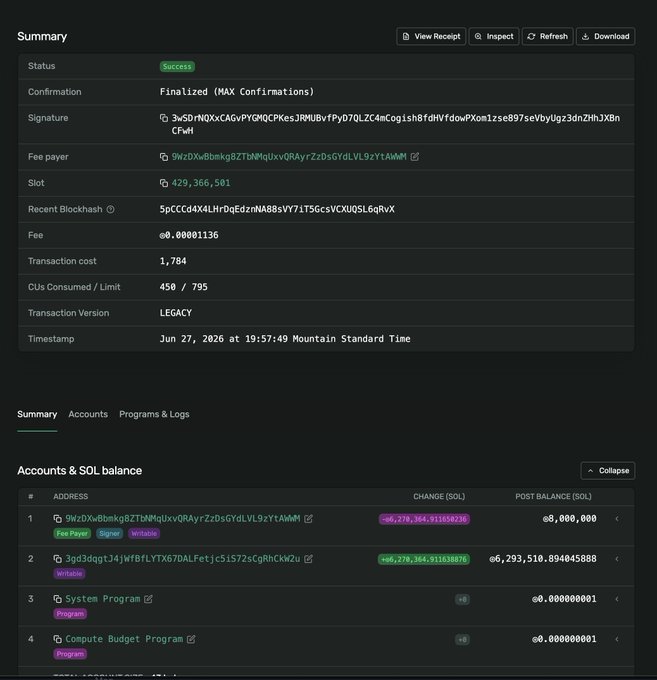Expand Compute Budget Program row chevron
Viewport: 657px width, 680px height.
pos(617,639)
